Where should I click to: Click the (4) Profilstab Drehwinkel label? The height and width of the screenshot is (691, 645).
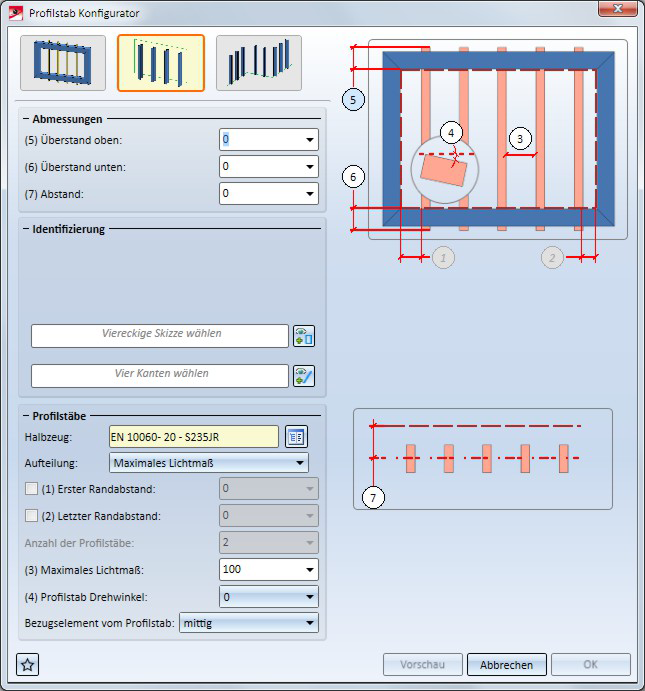click(x=86, y=597)
